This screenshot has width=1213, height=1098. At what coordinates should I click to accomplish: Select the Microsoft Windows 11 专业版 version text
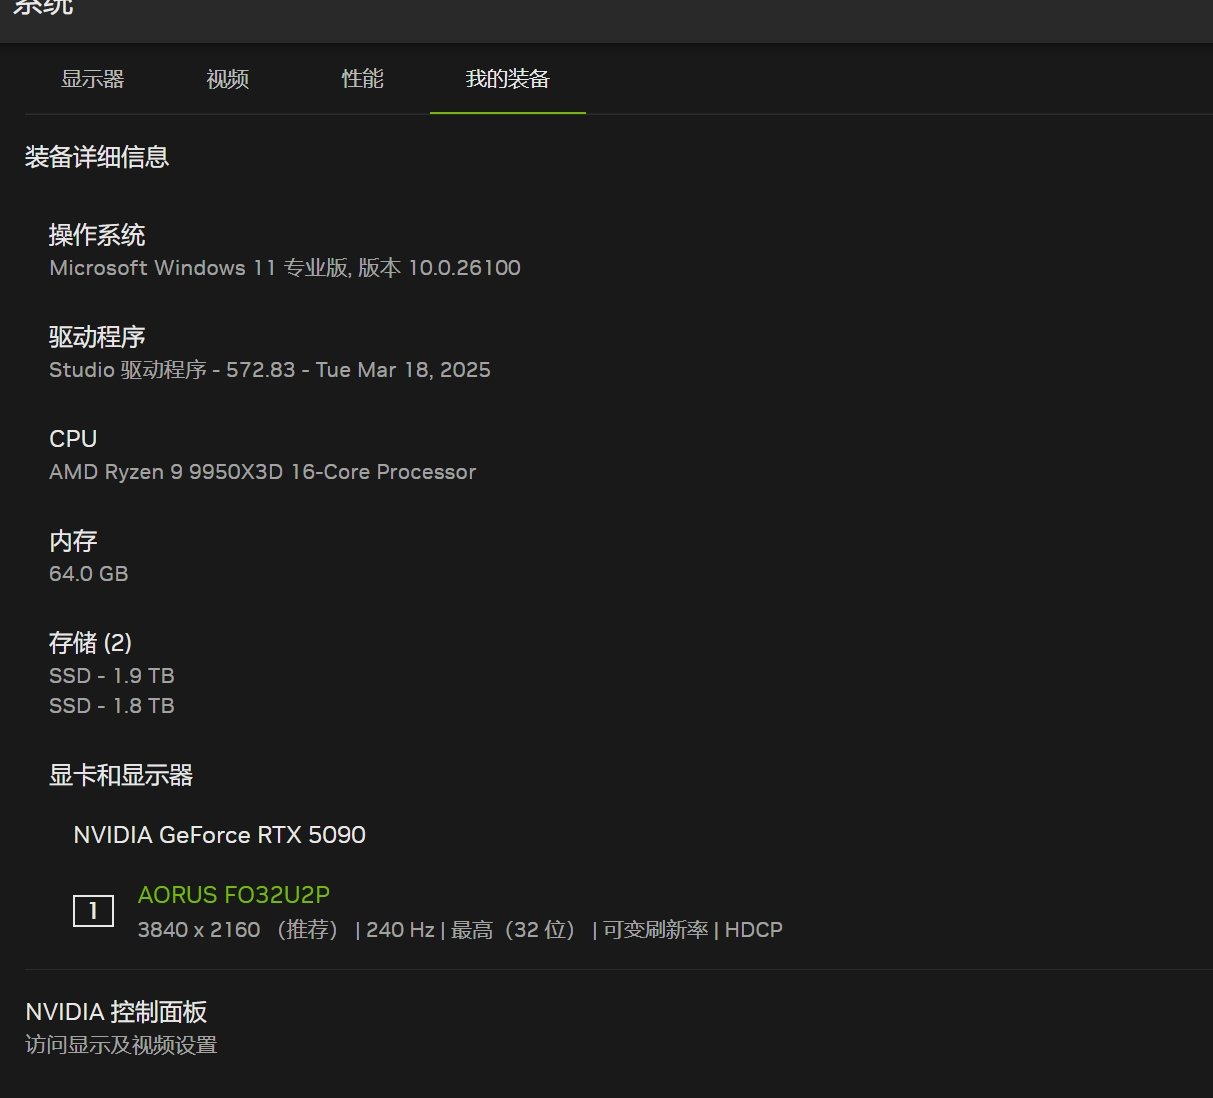[x=285, y=268]
